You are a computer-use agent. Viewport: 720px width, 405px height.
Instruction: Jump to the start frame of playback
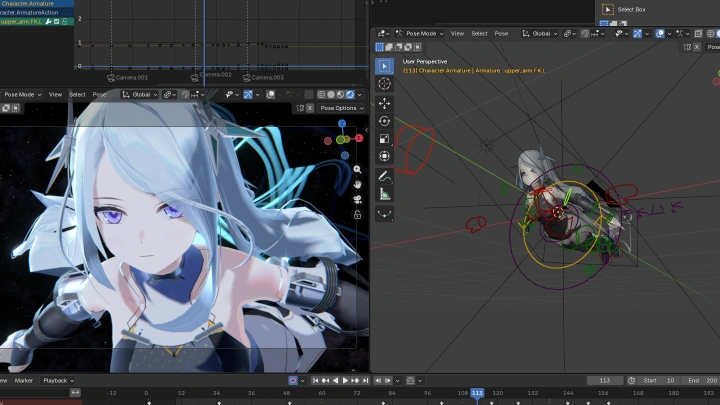click(315, 381)
